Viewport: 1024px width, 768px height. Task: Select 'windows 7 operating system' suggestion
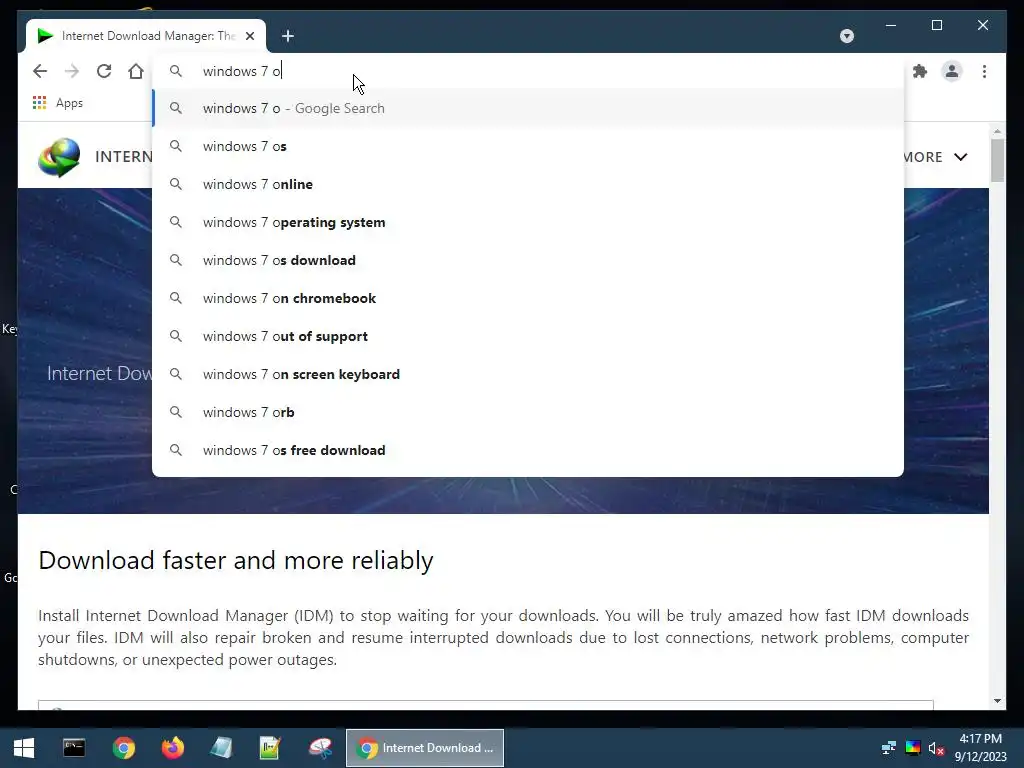pos(528,222)
